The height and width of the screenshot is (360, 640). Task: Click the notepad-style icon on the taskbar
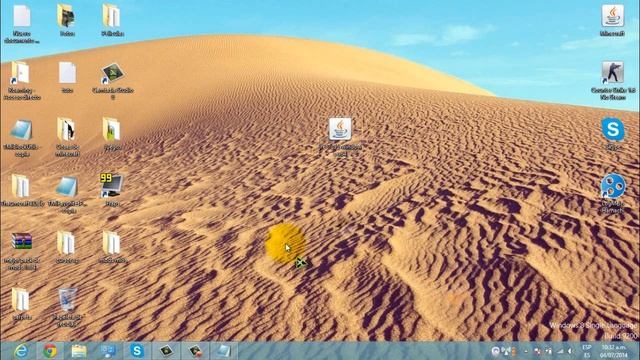pyautogui.click(x=224, y=351)
